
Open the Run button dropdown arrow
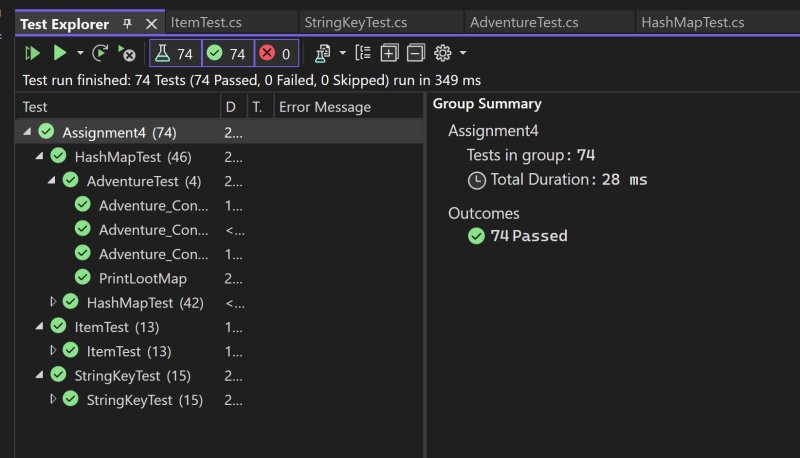point(80,53)
